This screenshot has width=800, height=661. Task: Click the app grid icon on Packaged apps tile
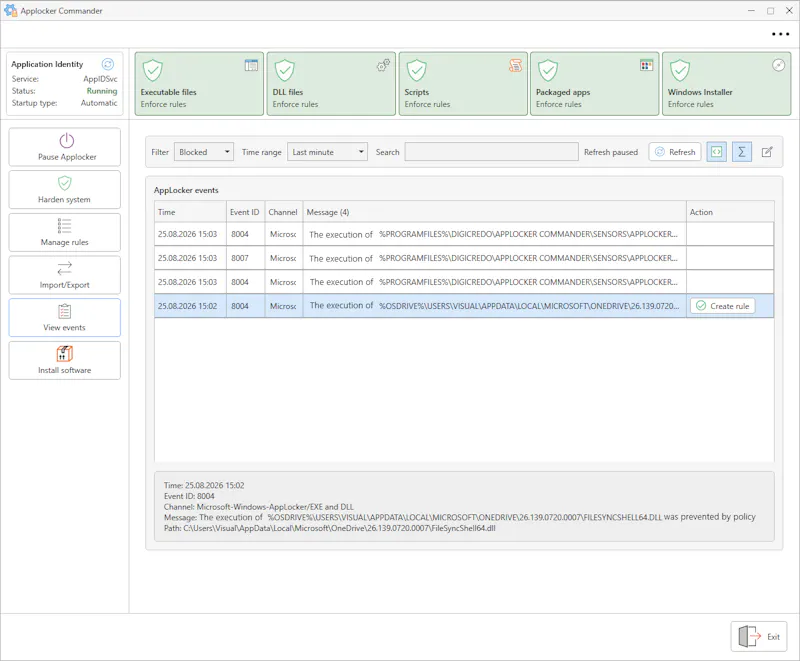(646, 65)
